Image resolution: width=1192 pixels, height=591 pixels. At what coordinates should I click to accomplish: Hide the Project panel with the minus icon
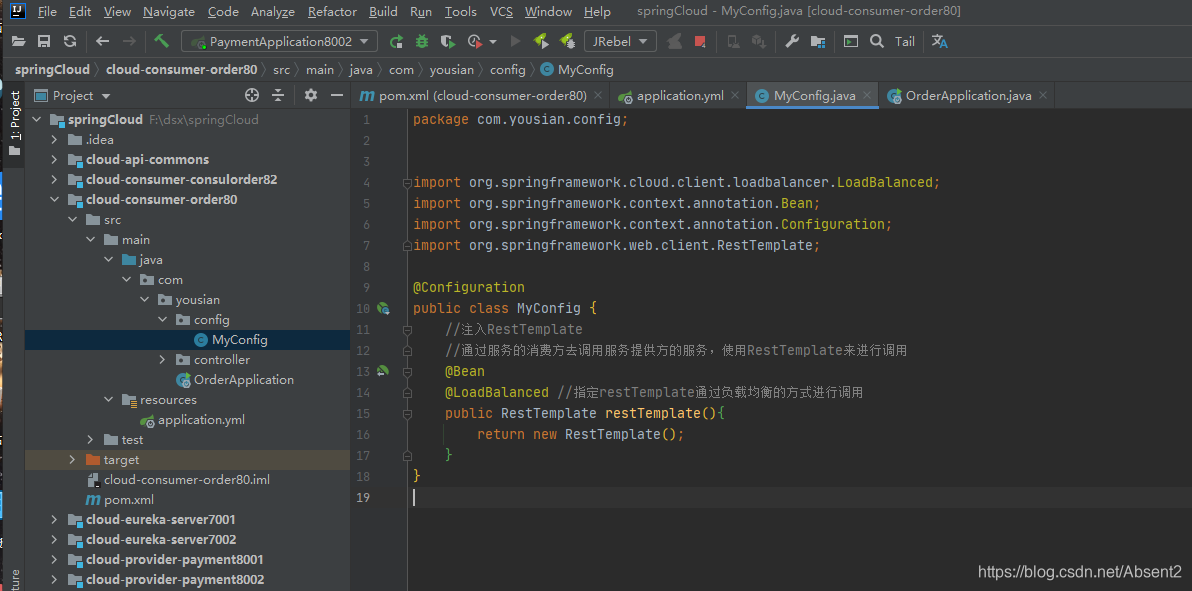pyautogui.click(x=337, y=95)
